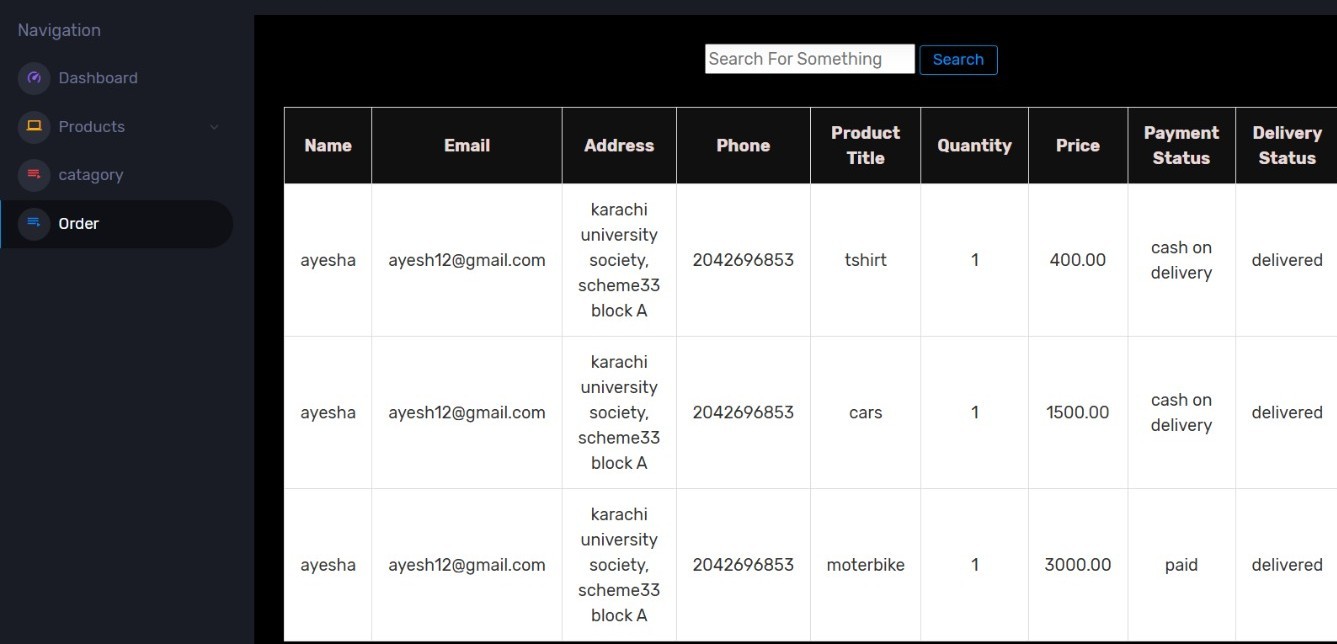Select the cars product title

click(x=865, y=412)
